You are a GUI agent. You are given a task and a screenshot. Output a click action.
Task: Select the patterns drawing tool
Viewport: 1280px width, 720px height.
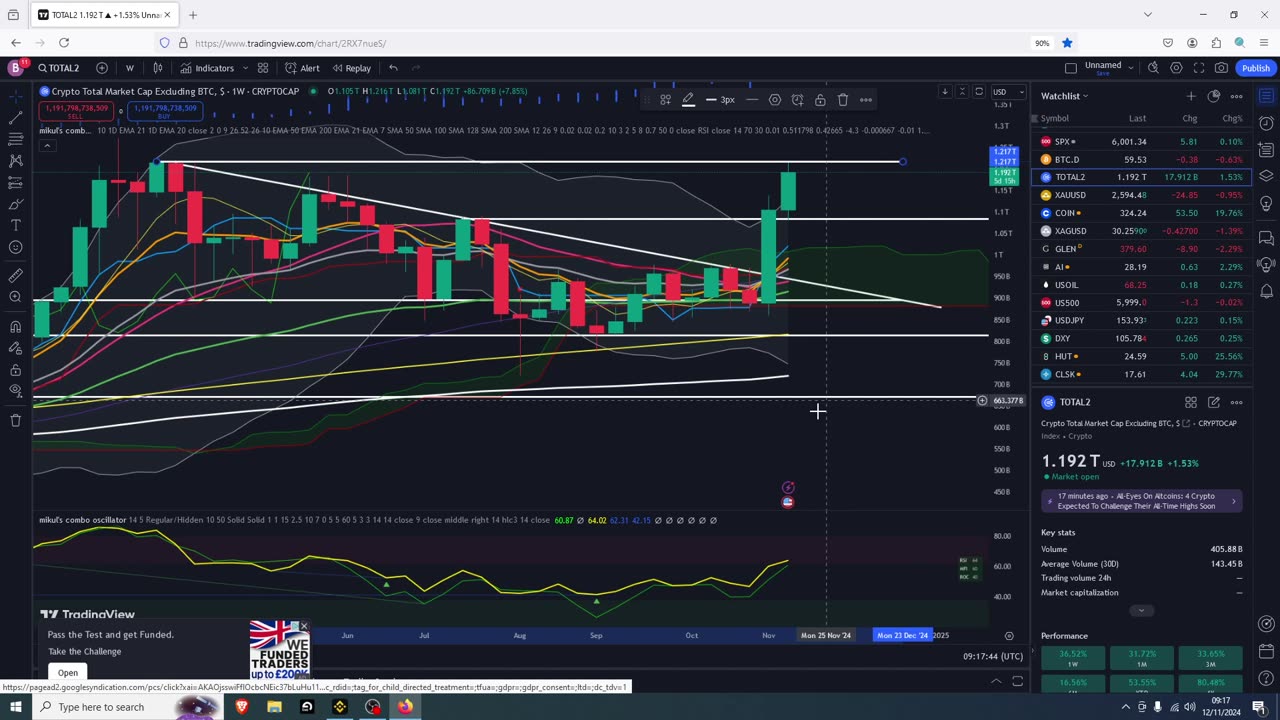(15, 161)
